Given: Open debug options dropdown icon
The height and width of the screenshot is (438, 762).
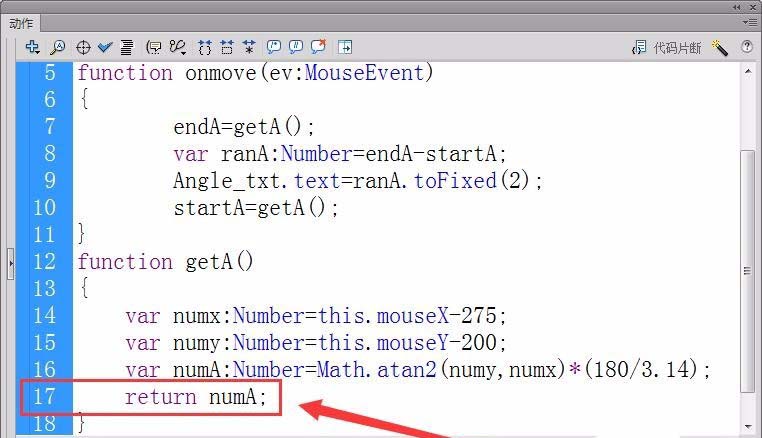Looking at the screenshot, I should (x=178, y=47).
